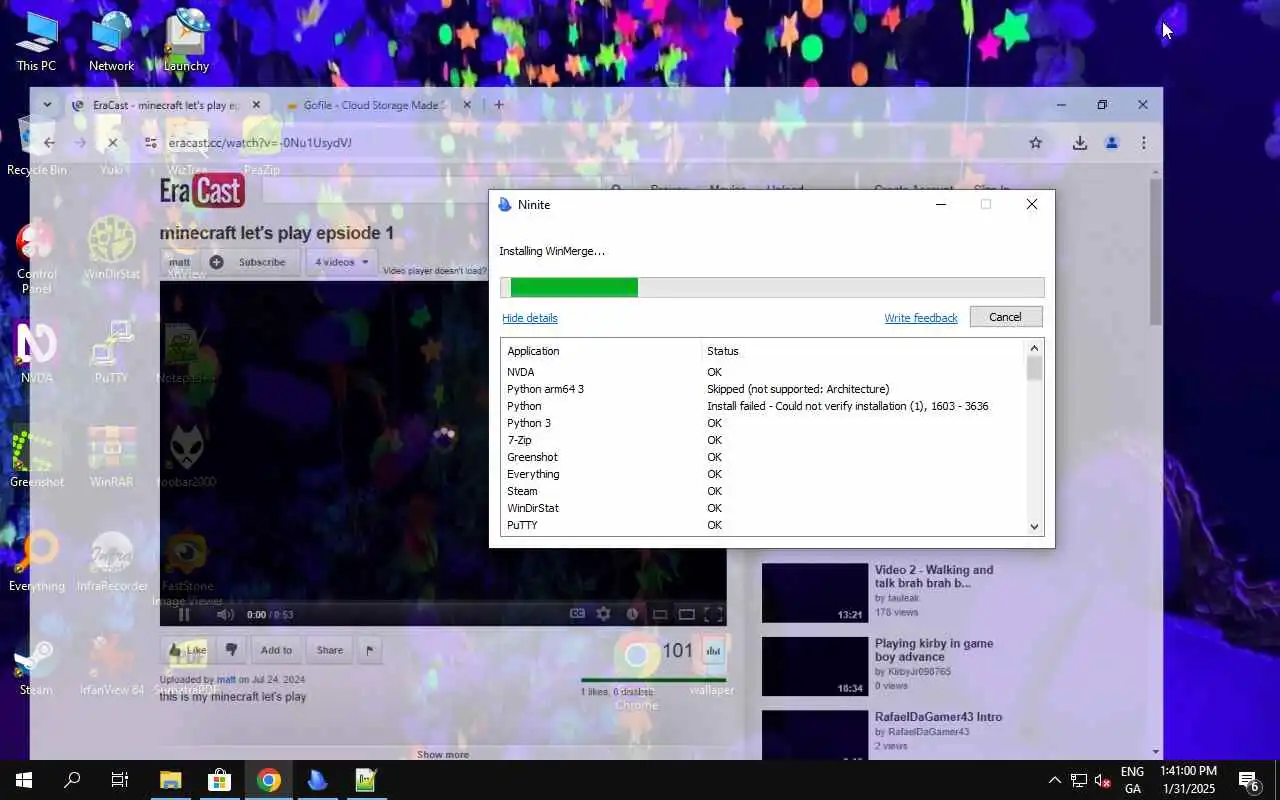Pause the video player
Image resolution: width=1280 pixels, height=800 pixels.
coord(184,614)
